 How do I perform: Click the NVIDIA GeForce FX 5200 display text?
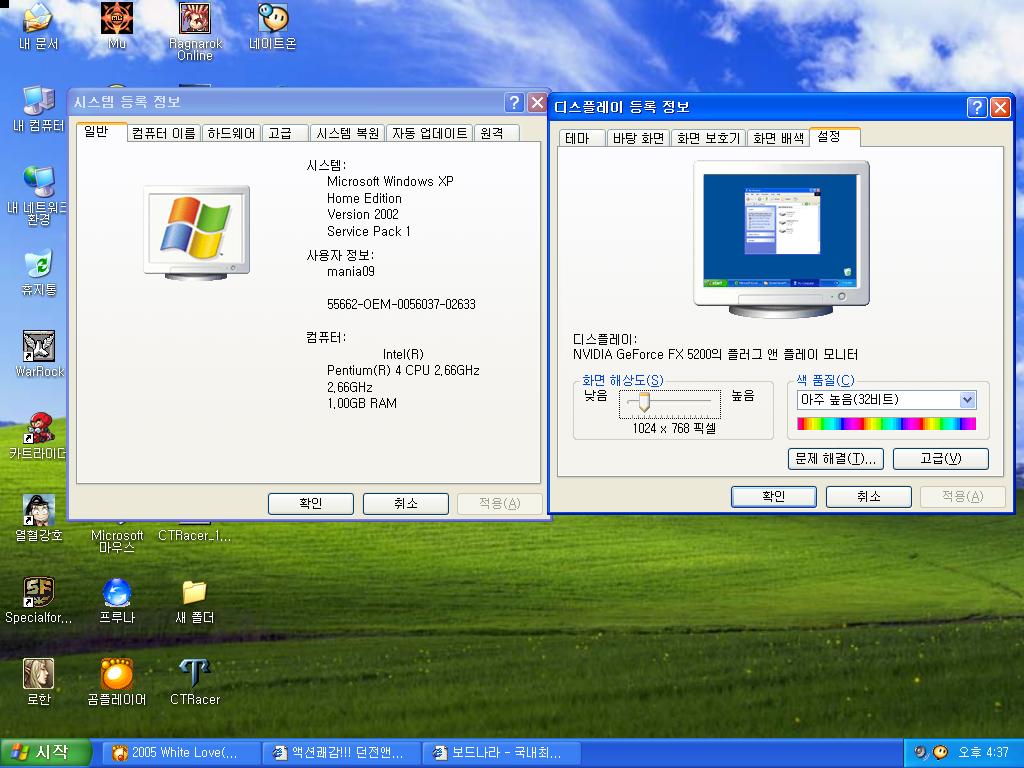715,355
